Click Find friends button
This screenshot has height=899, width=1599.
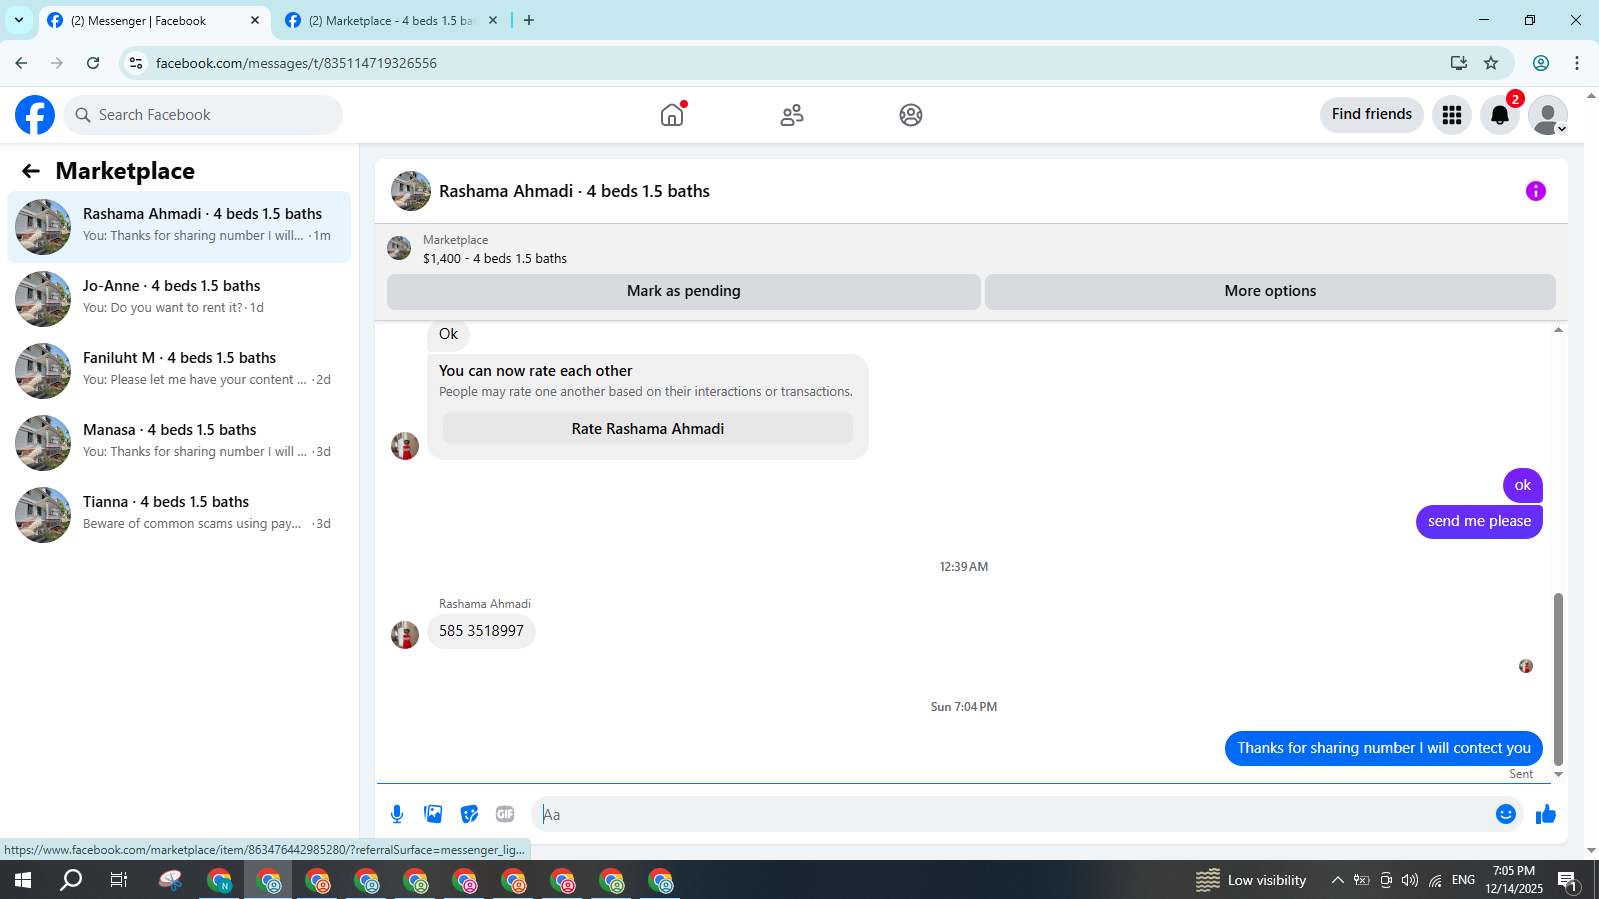(1372, 114)
